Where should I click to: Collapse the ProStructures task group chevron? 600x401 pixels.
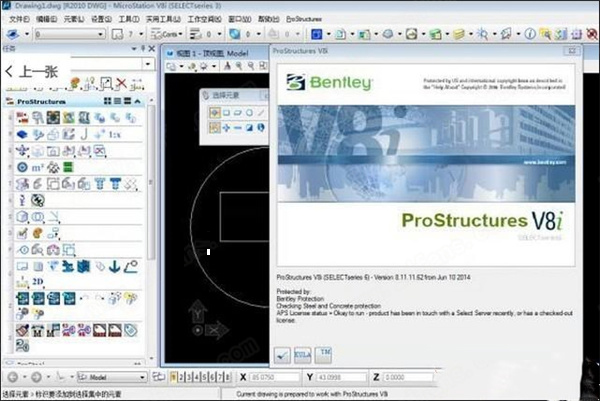pyautogui.click(x=137, y=101)
